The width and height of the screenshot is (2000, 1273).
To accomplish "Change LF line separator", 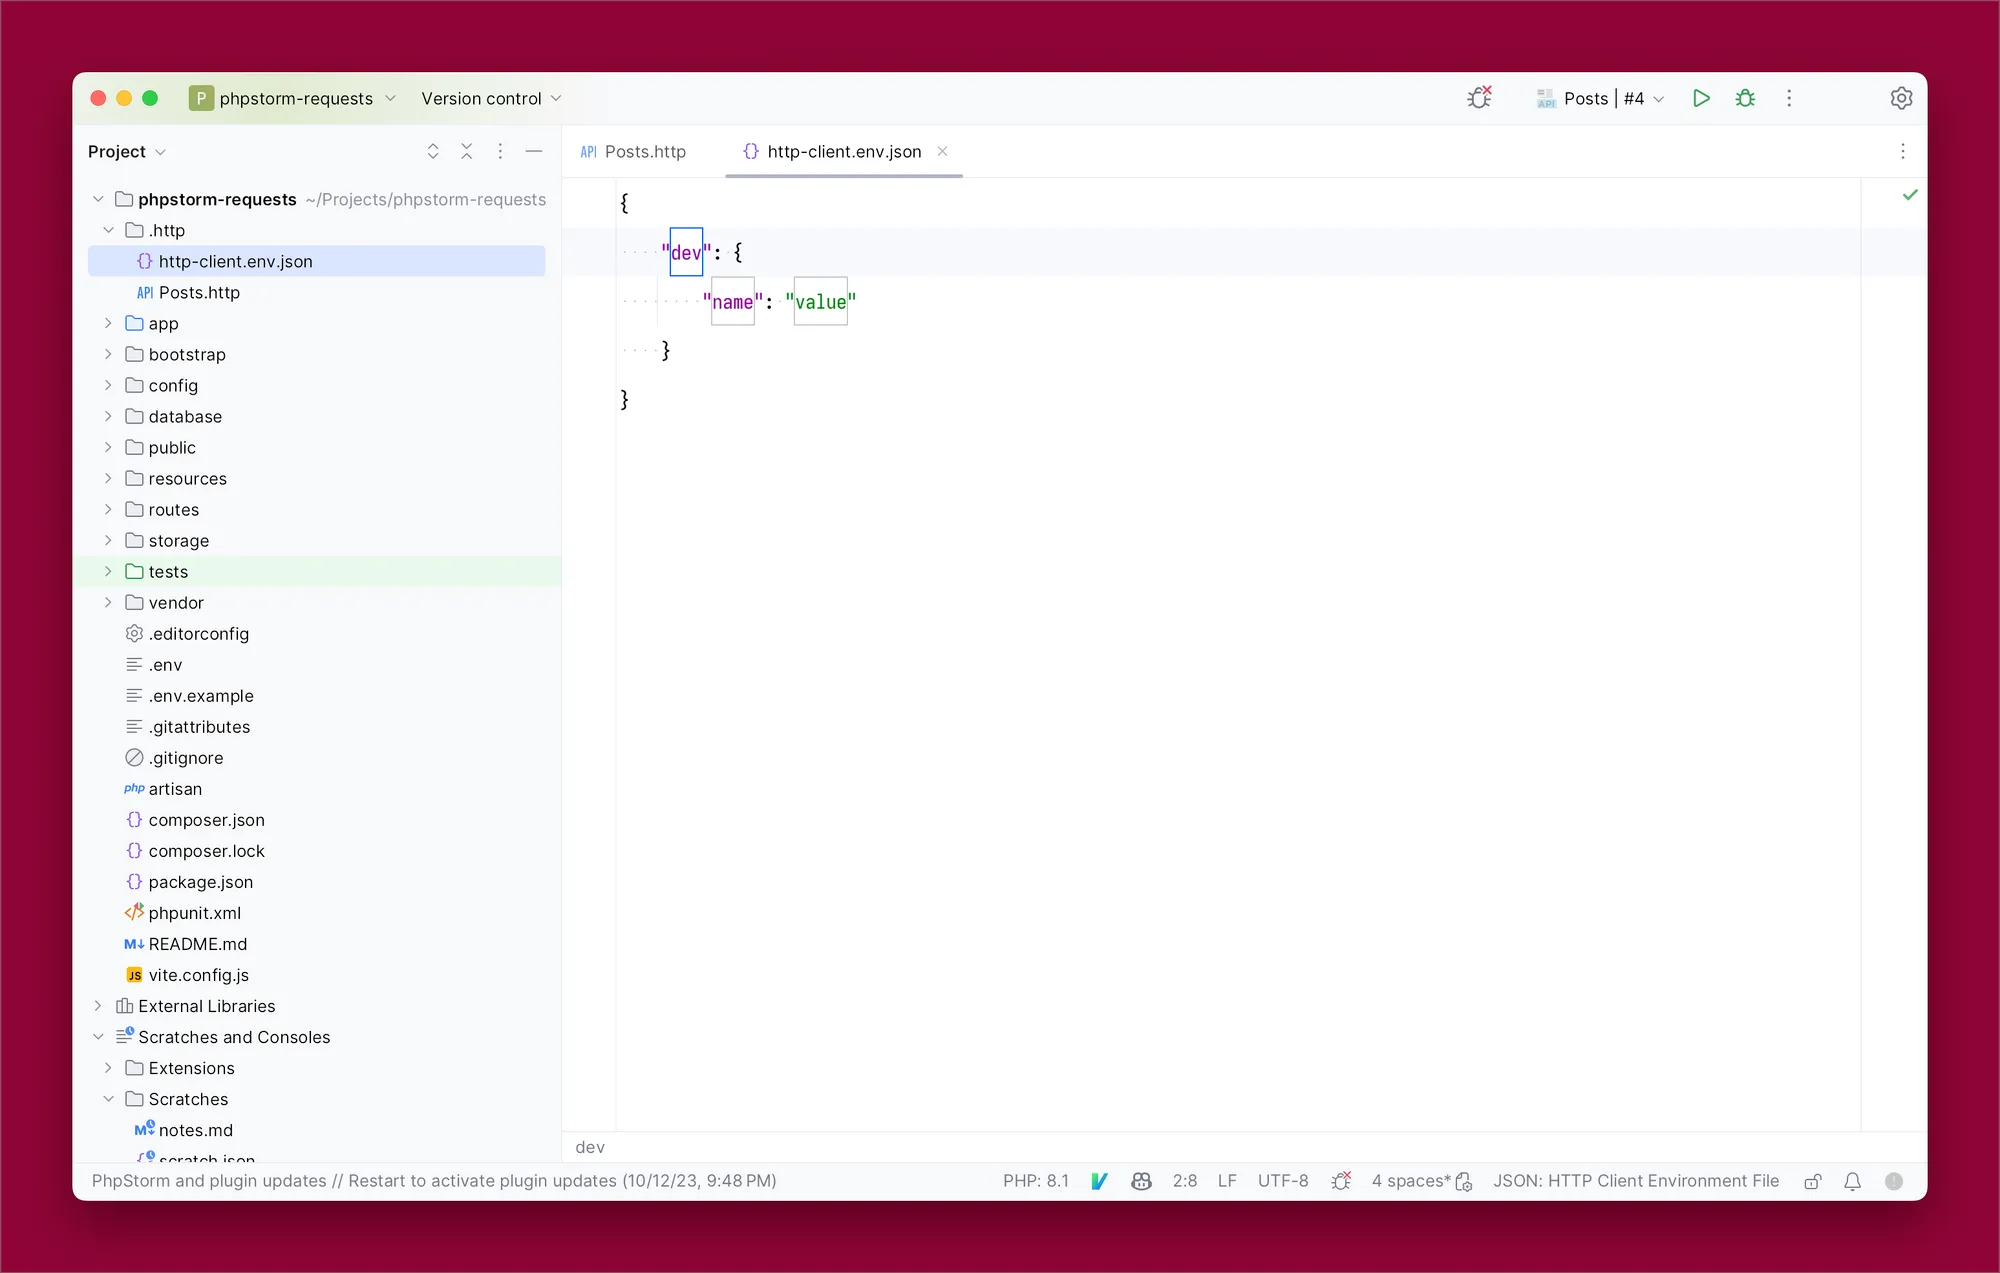I will coord(1227,1181).
